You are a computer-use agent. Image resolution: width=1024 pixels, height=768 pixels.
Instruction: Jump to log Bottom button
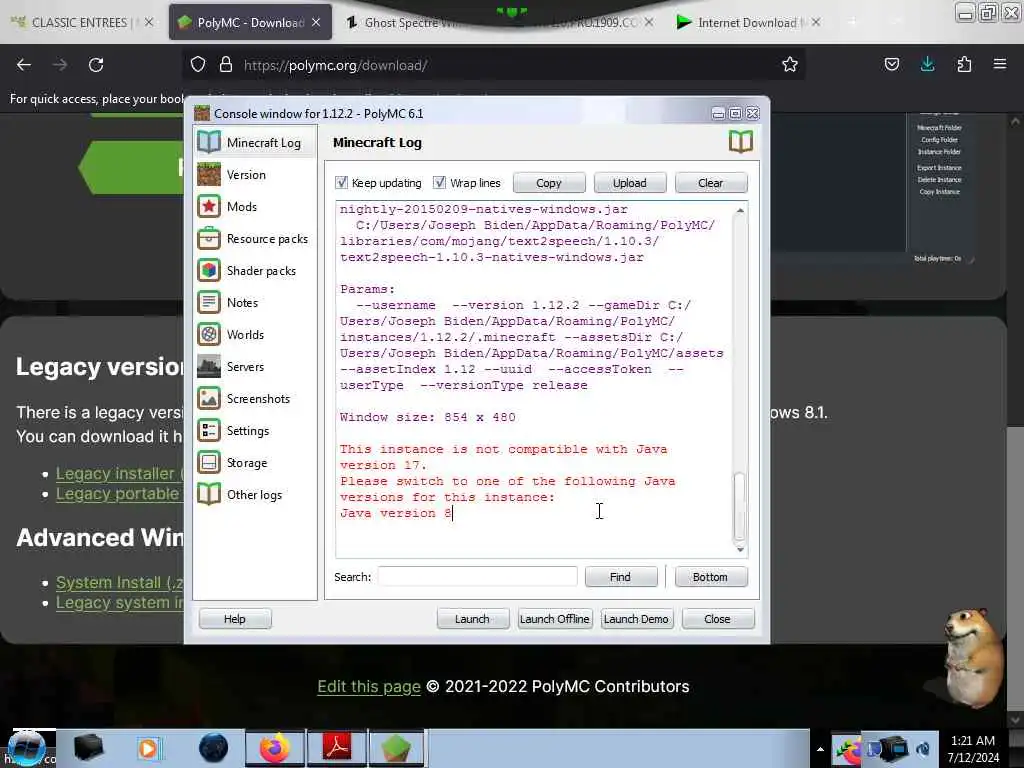click(711, 577)
